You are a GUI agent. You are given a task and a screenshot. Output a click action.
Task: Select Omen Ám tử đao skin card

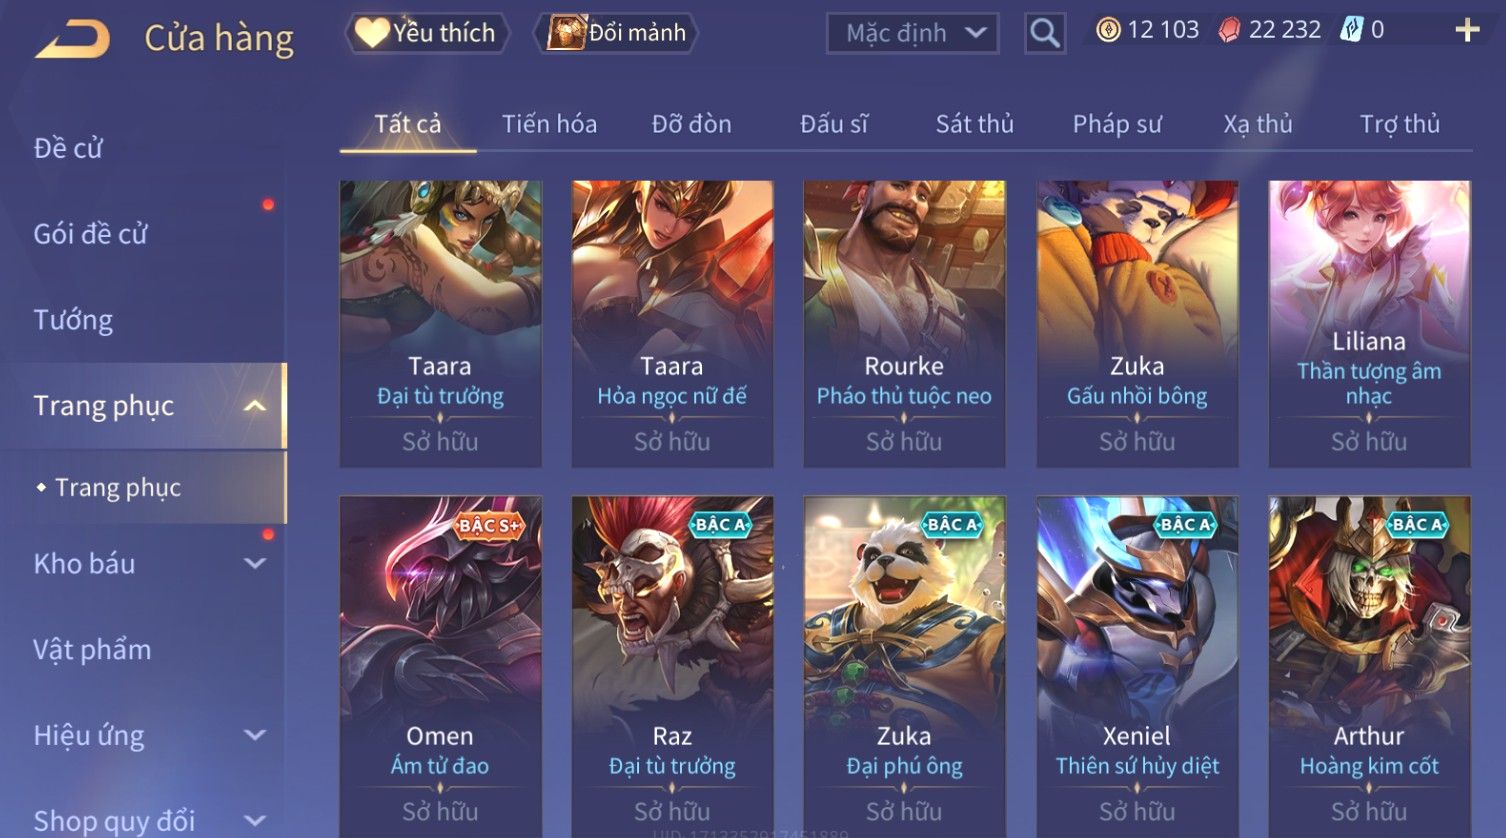click(440, 666)
